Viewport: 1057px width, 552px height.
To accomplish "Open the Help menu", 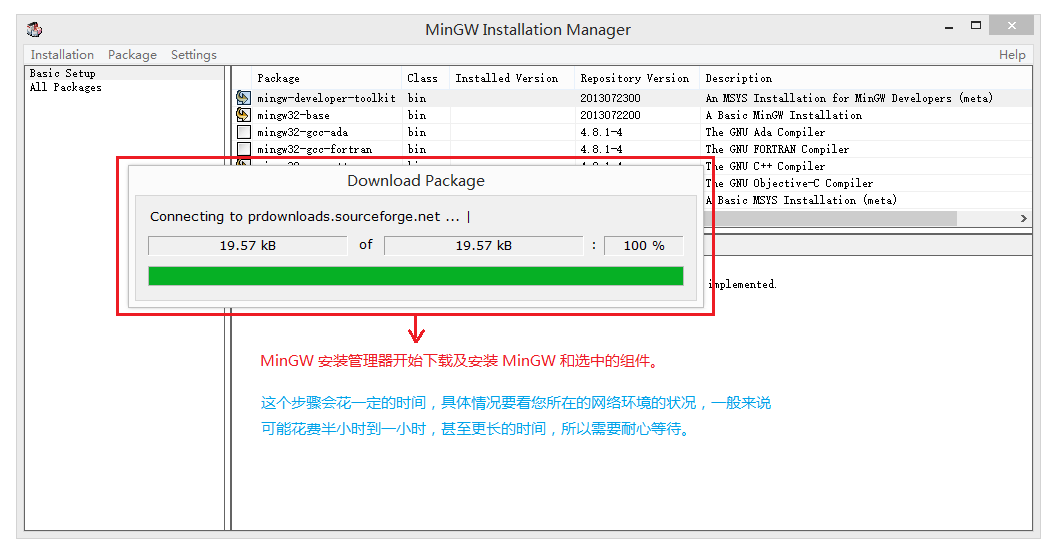I will (1012, 55).
